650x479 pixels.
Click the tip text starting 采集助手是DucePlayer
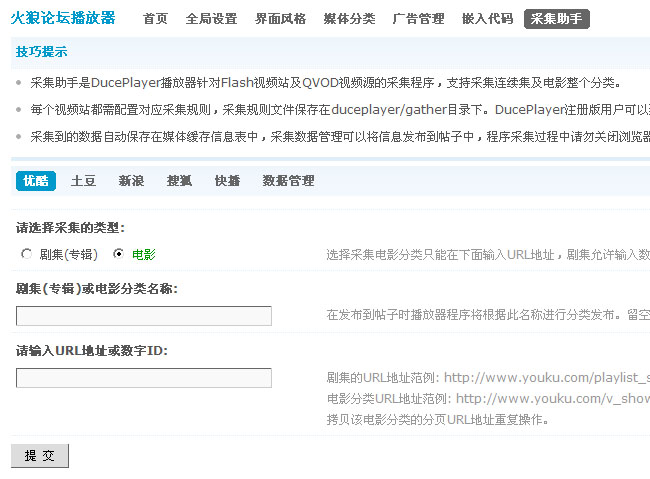coord(325,83)
